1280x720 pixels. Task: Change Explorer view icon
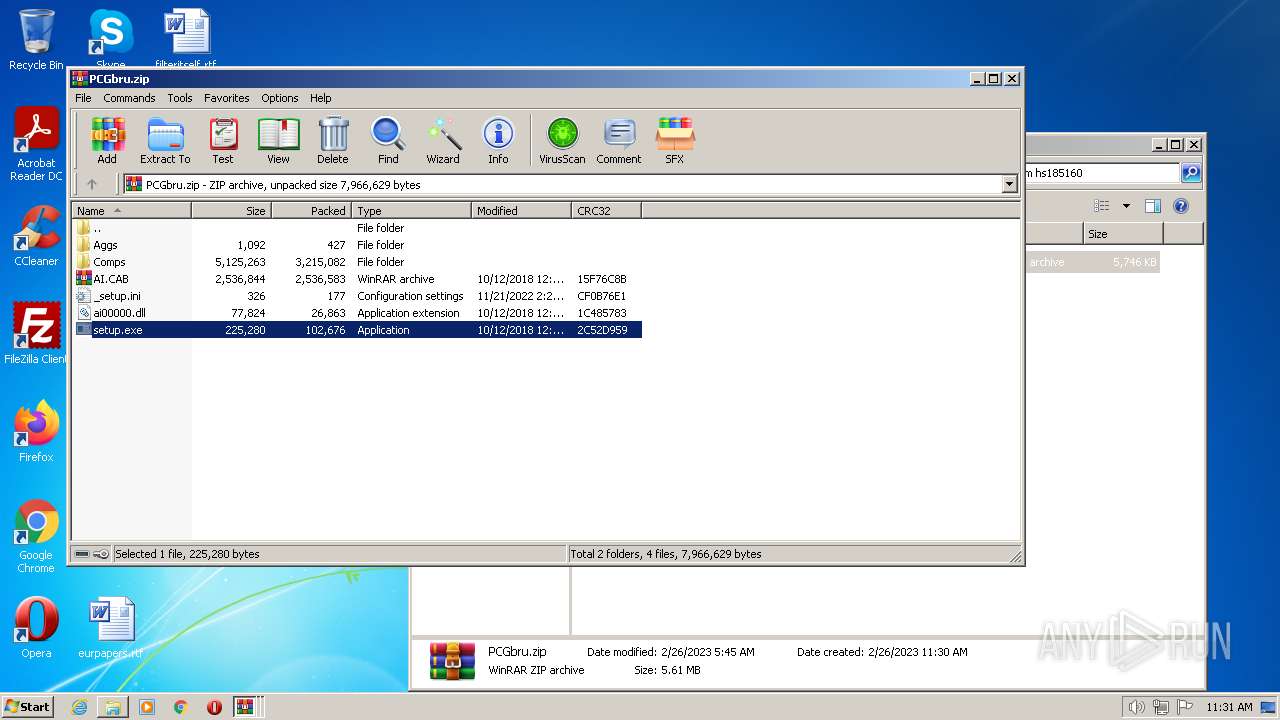pyautogui.click(x=1102, y=206)
